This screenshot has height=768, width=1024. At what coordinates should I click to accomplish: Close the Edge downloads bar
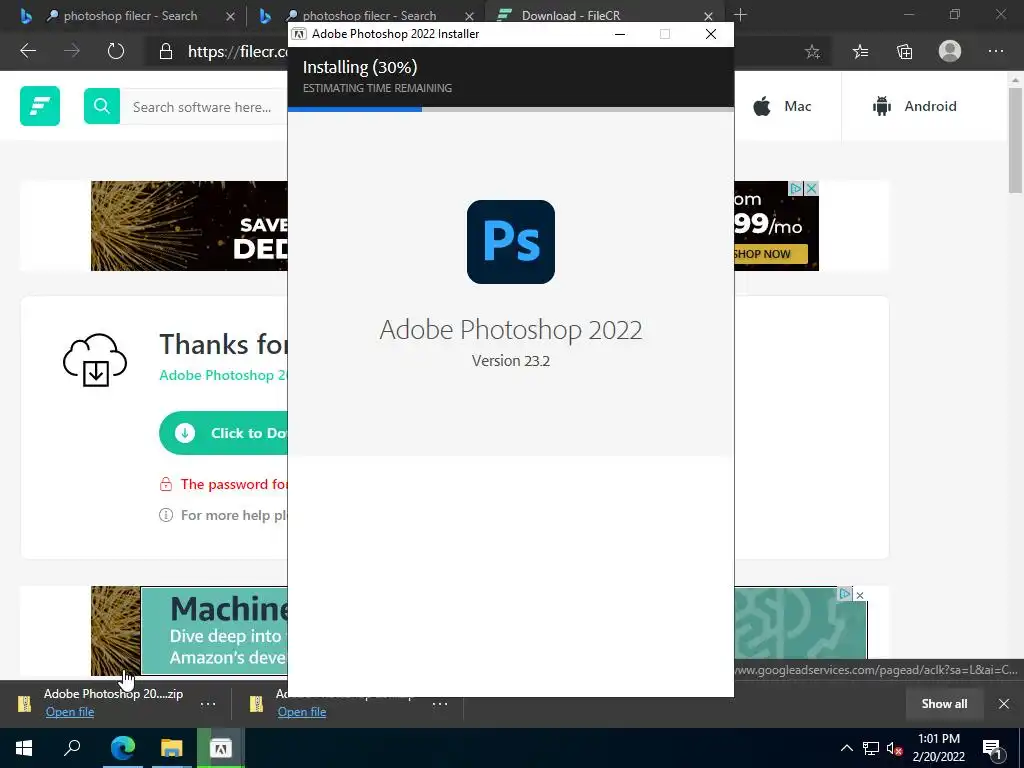(x=1004, y=703)
